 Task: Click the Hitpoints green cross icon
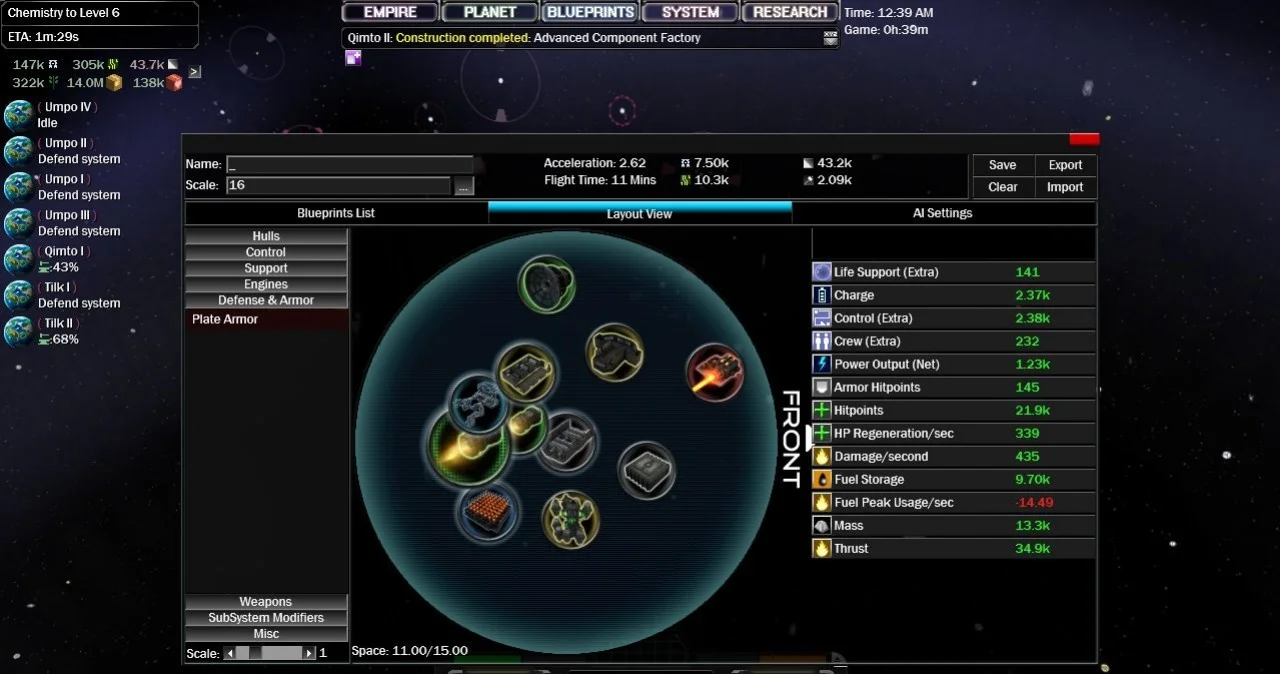click(x=822, y=410)
